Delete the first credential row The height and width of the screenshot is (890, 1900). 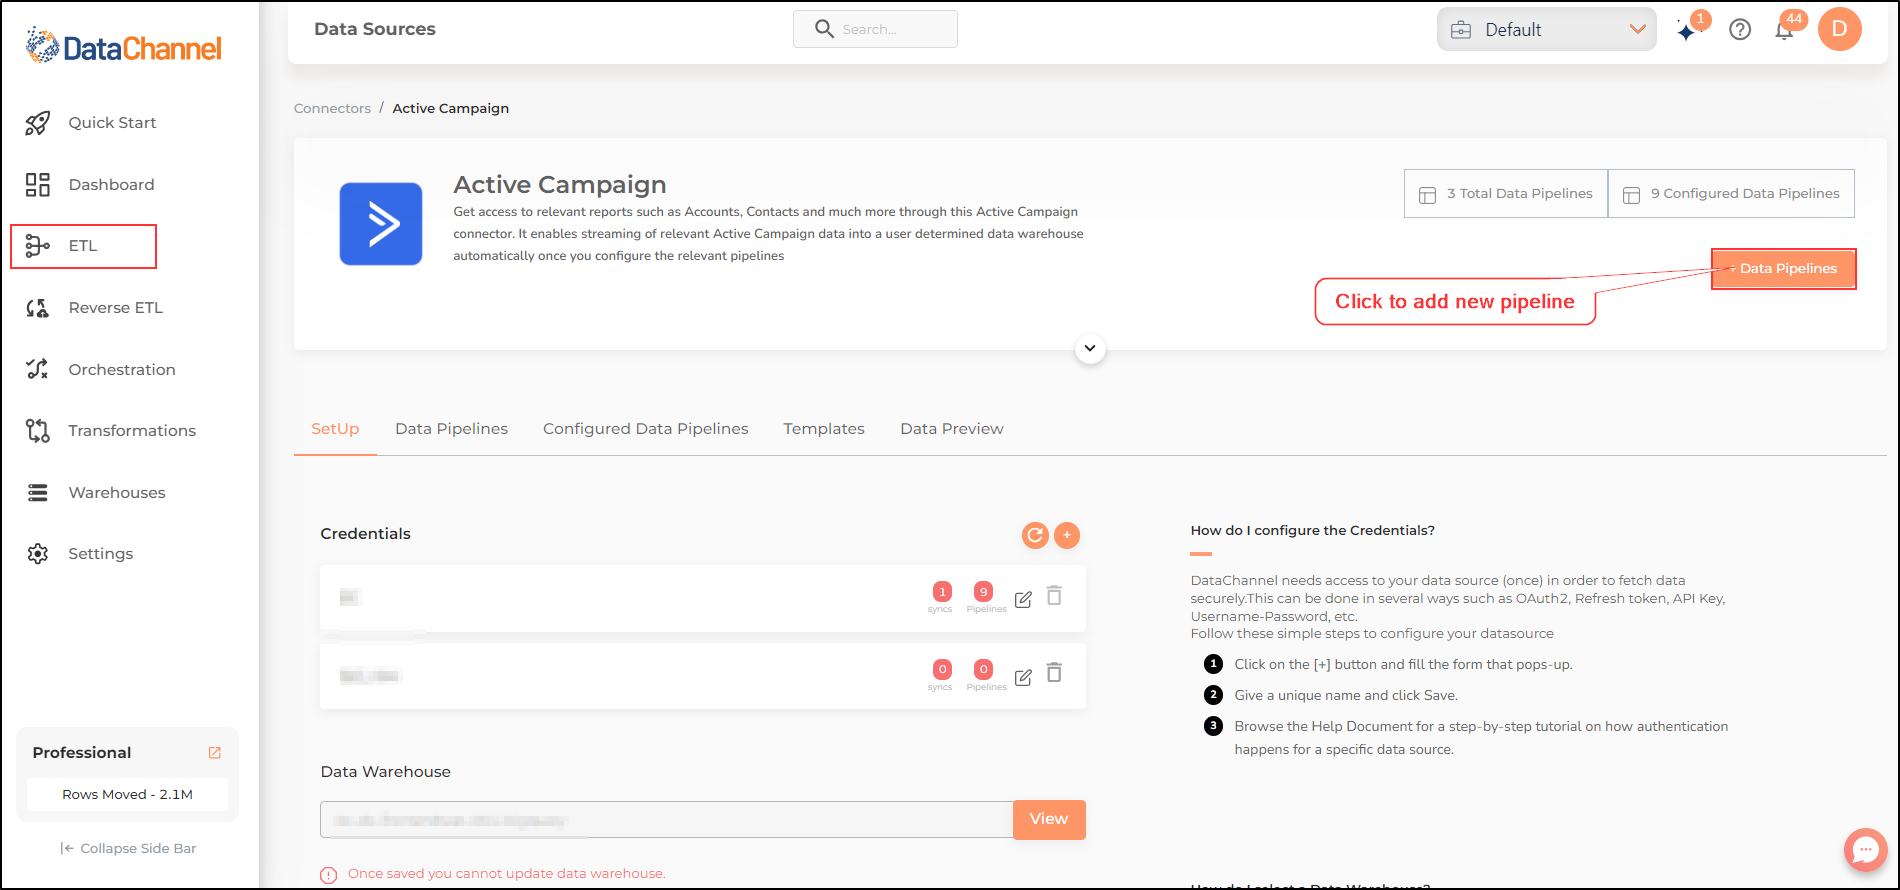1054,596
